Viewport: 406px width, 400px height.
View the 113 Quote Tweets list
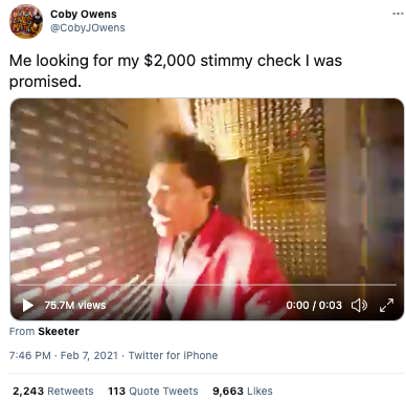tap(153, 391)
